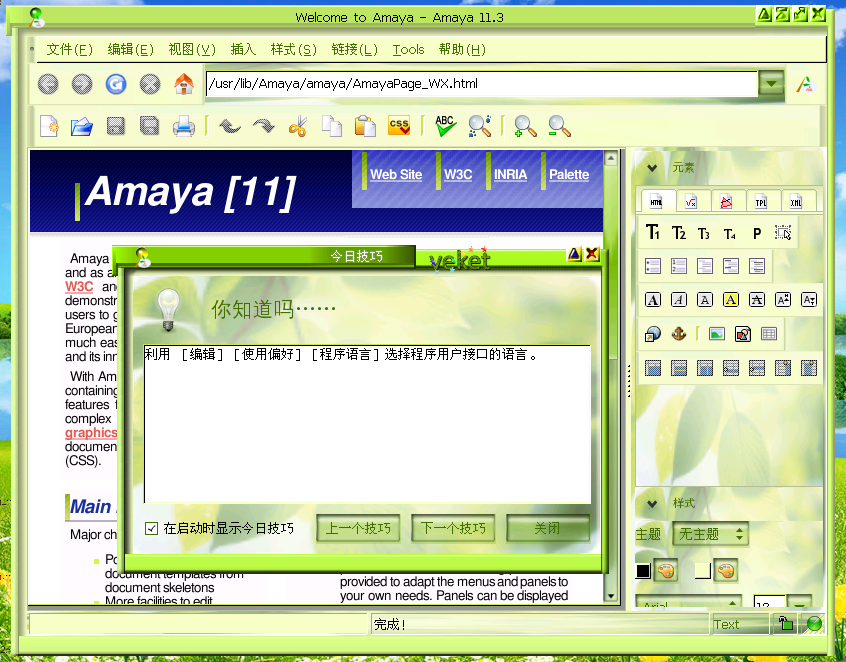Screen dimensions: 846x662
Task: Toggle the green status ball indicator
Action: pyautogui.click(x=814, y=624)
